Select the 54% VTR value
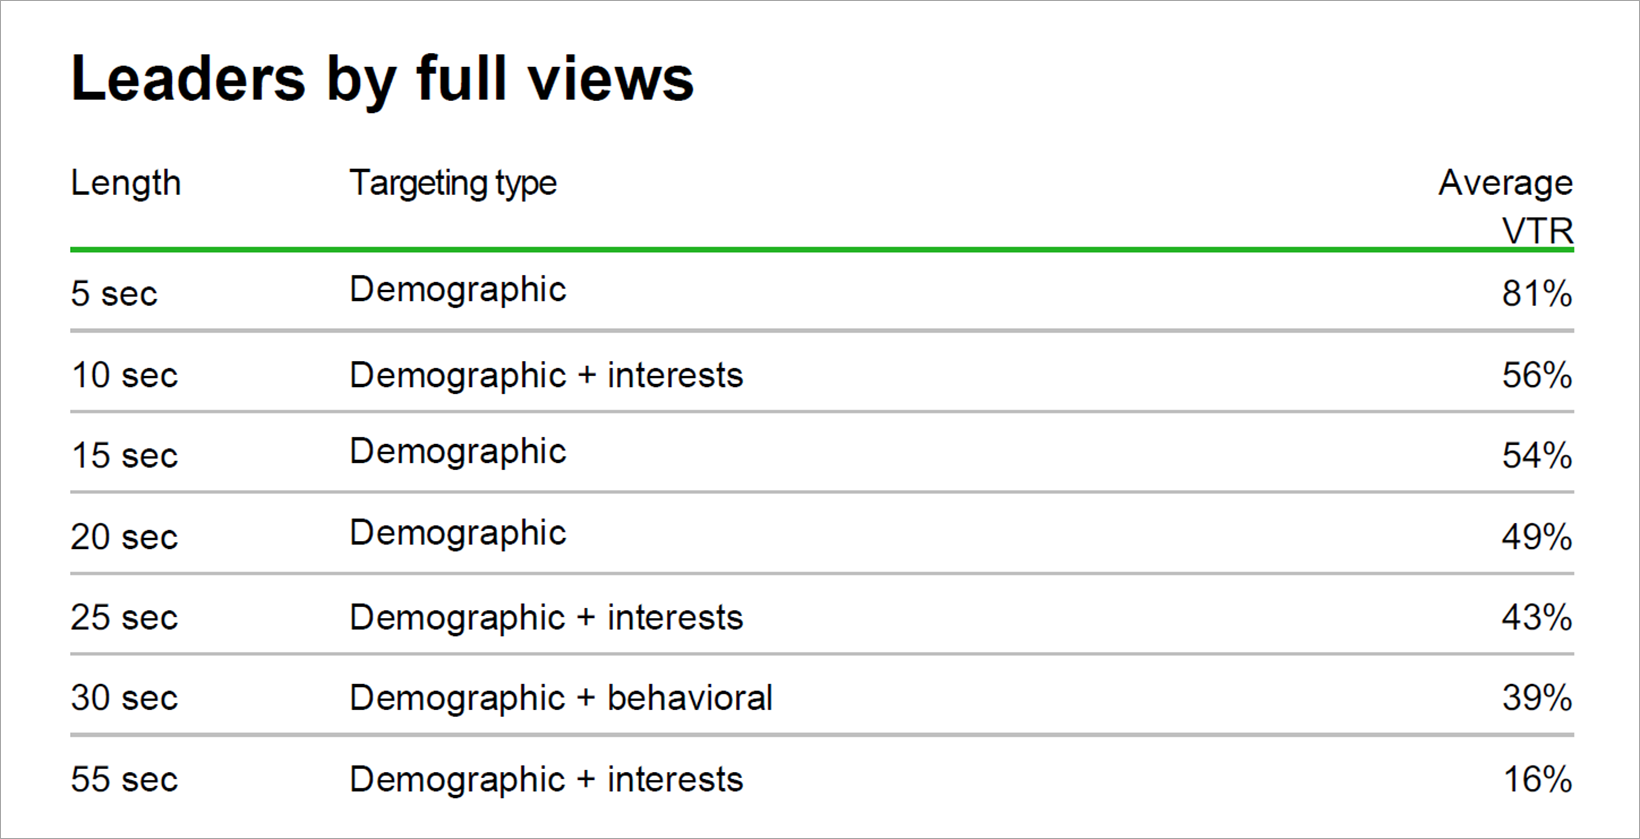1640x839 pixels. (x=1537, y=456)
